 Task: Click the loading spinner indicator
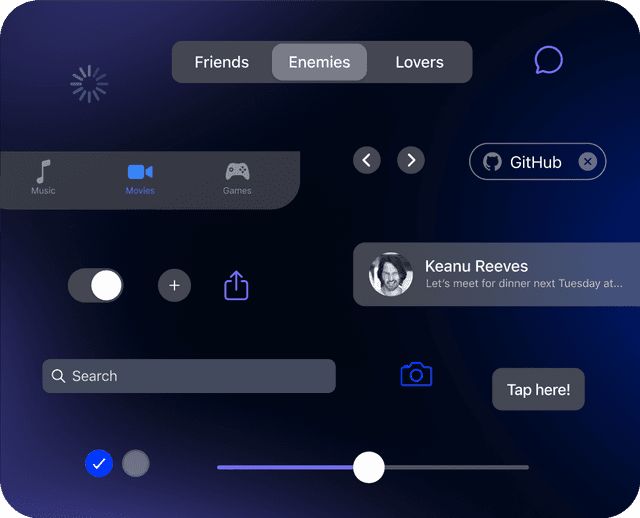(x=89, y=84)
